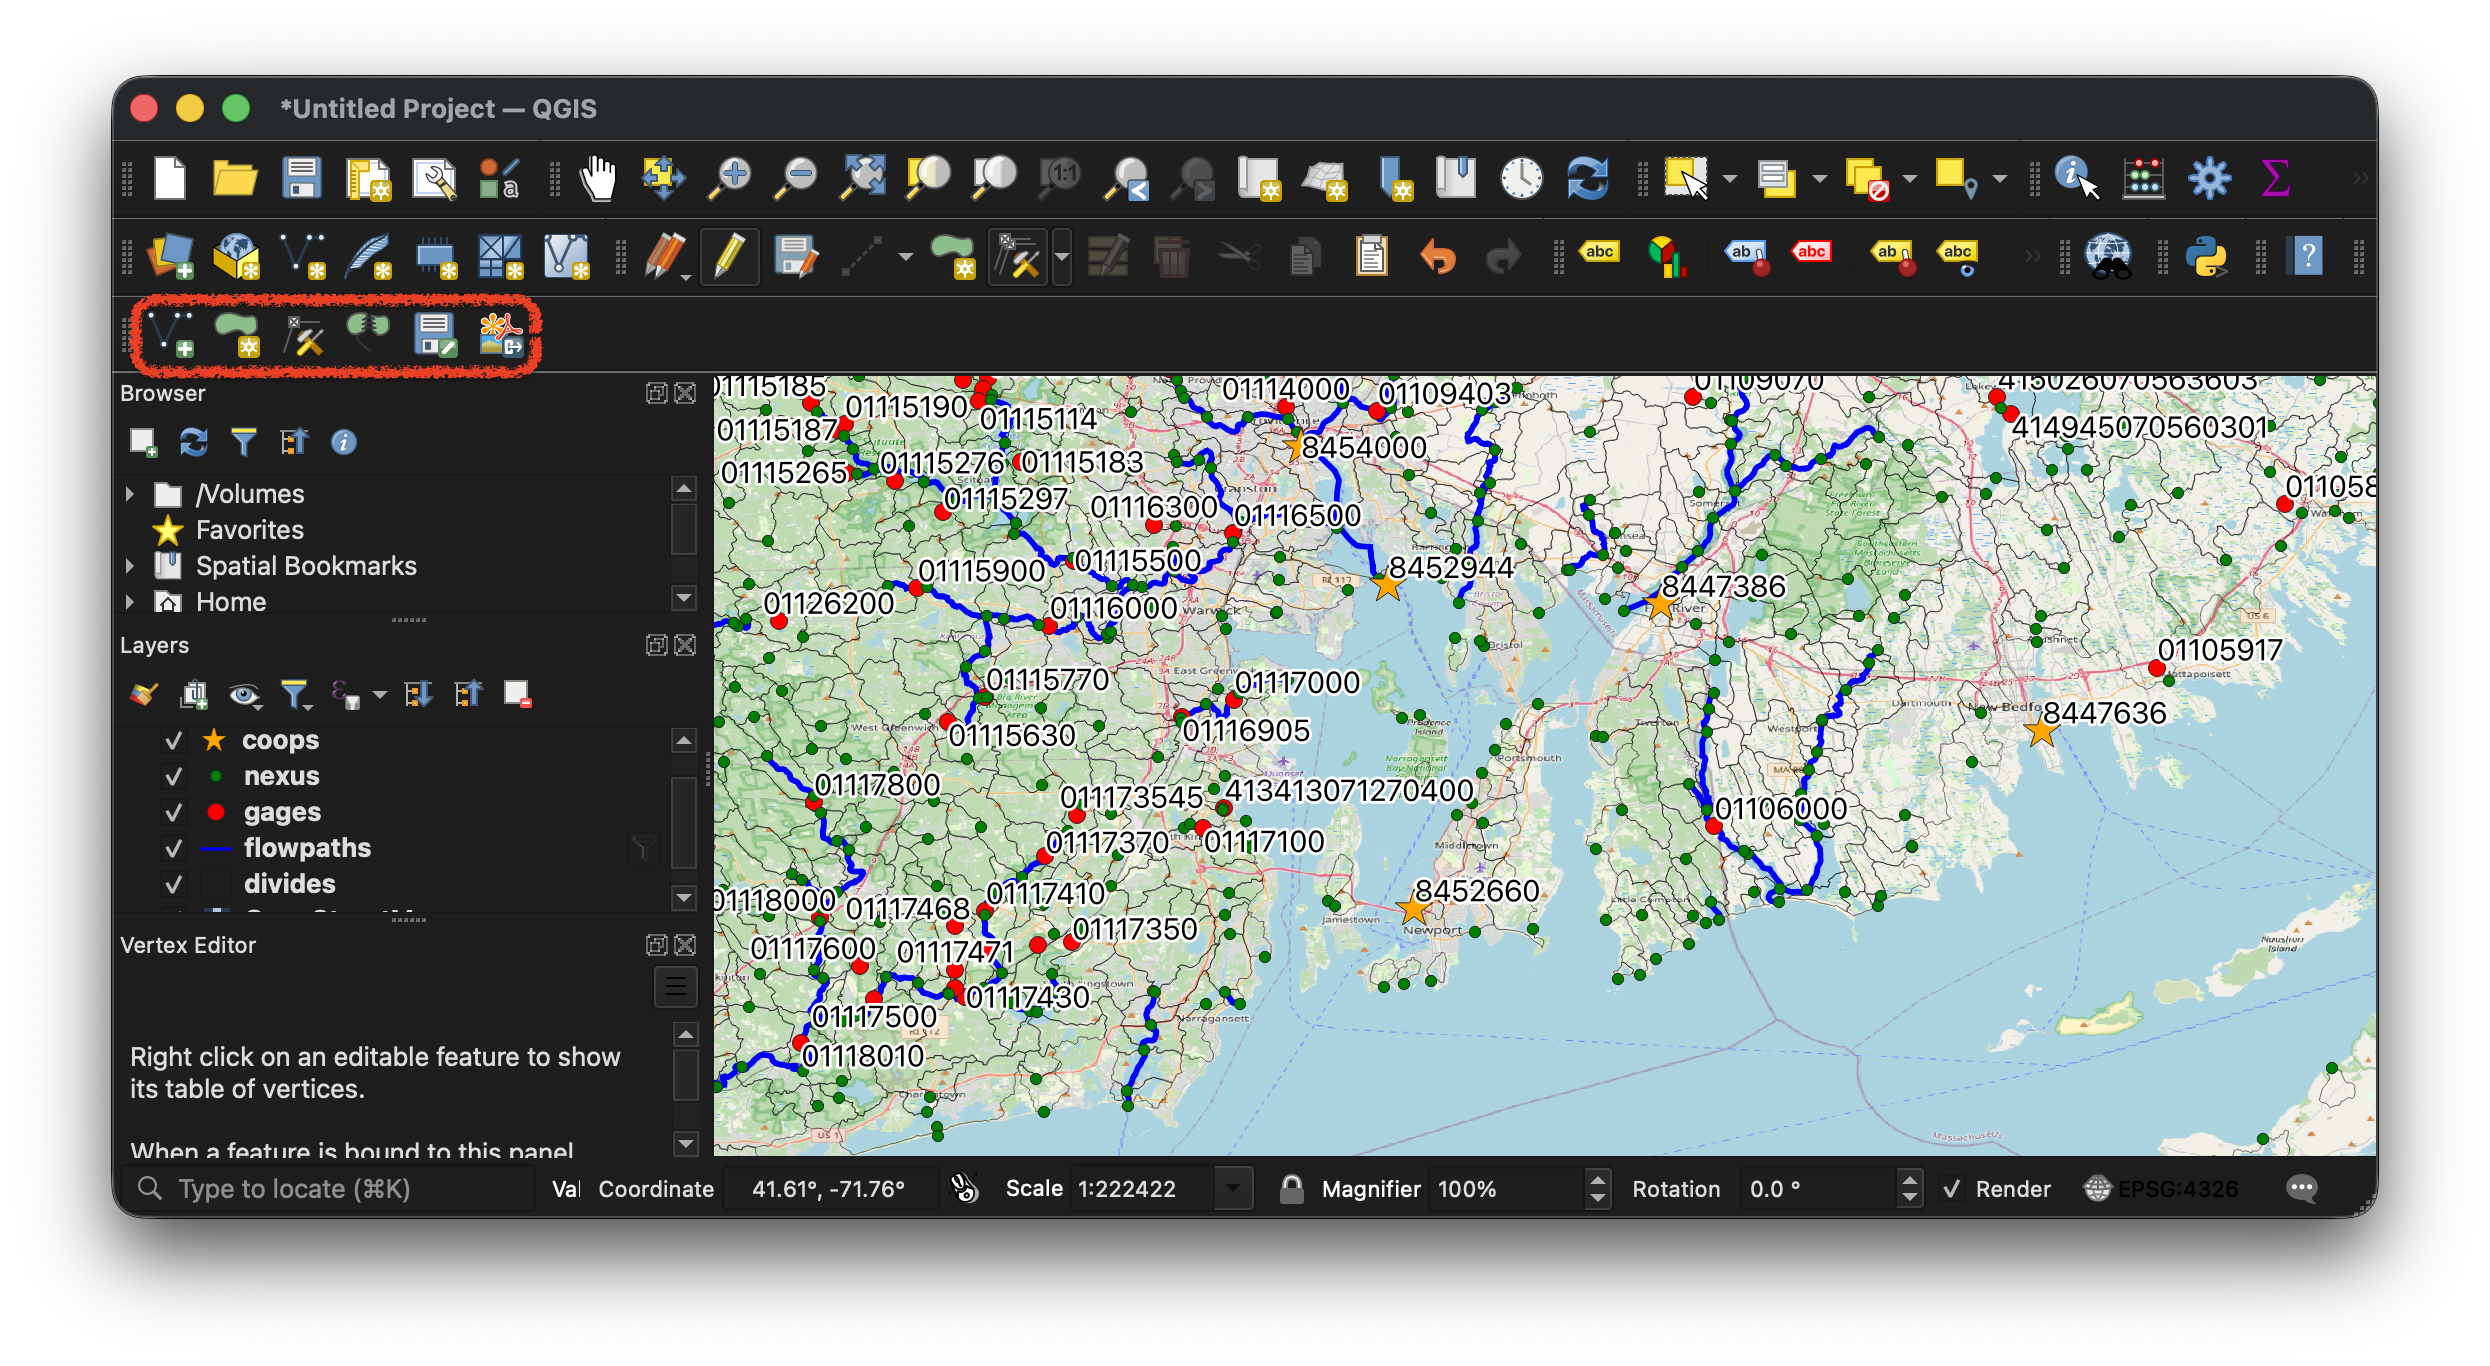Show statistical summary with the sigma icon
The image size is (2490, 1366).
pos(2276,178)
